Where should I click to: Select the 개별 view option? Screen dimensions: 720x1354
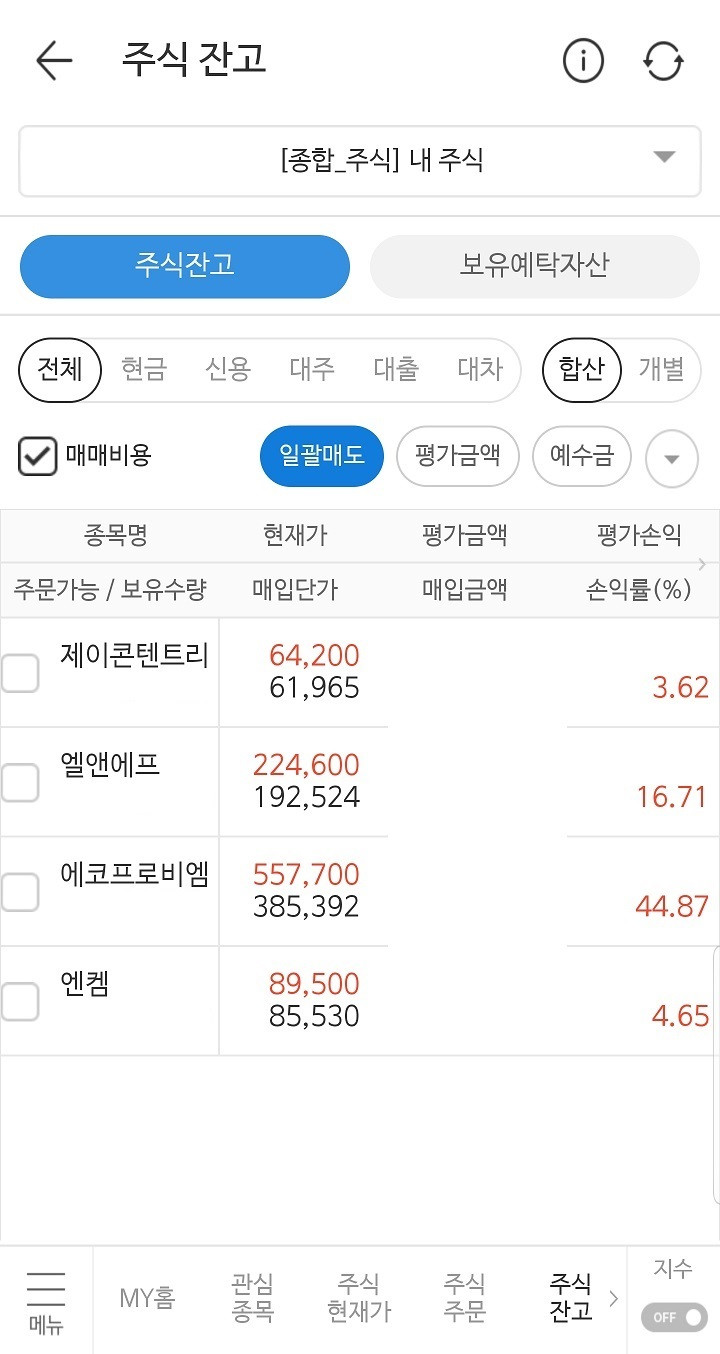[x=661, y=369]
